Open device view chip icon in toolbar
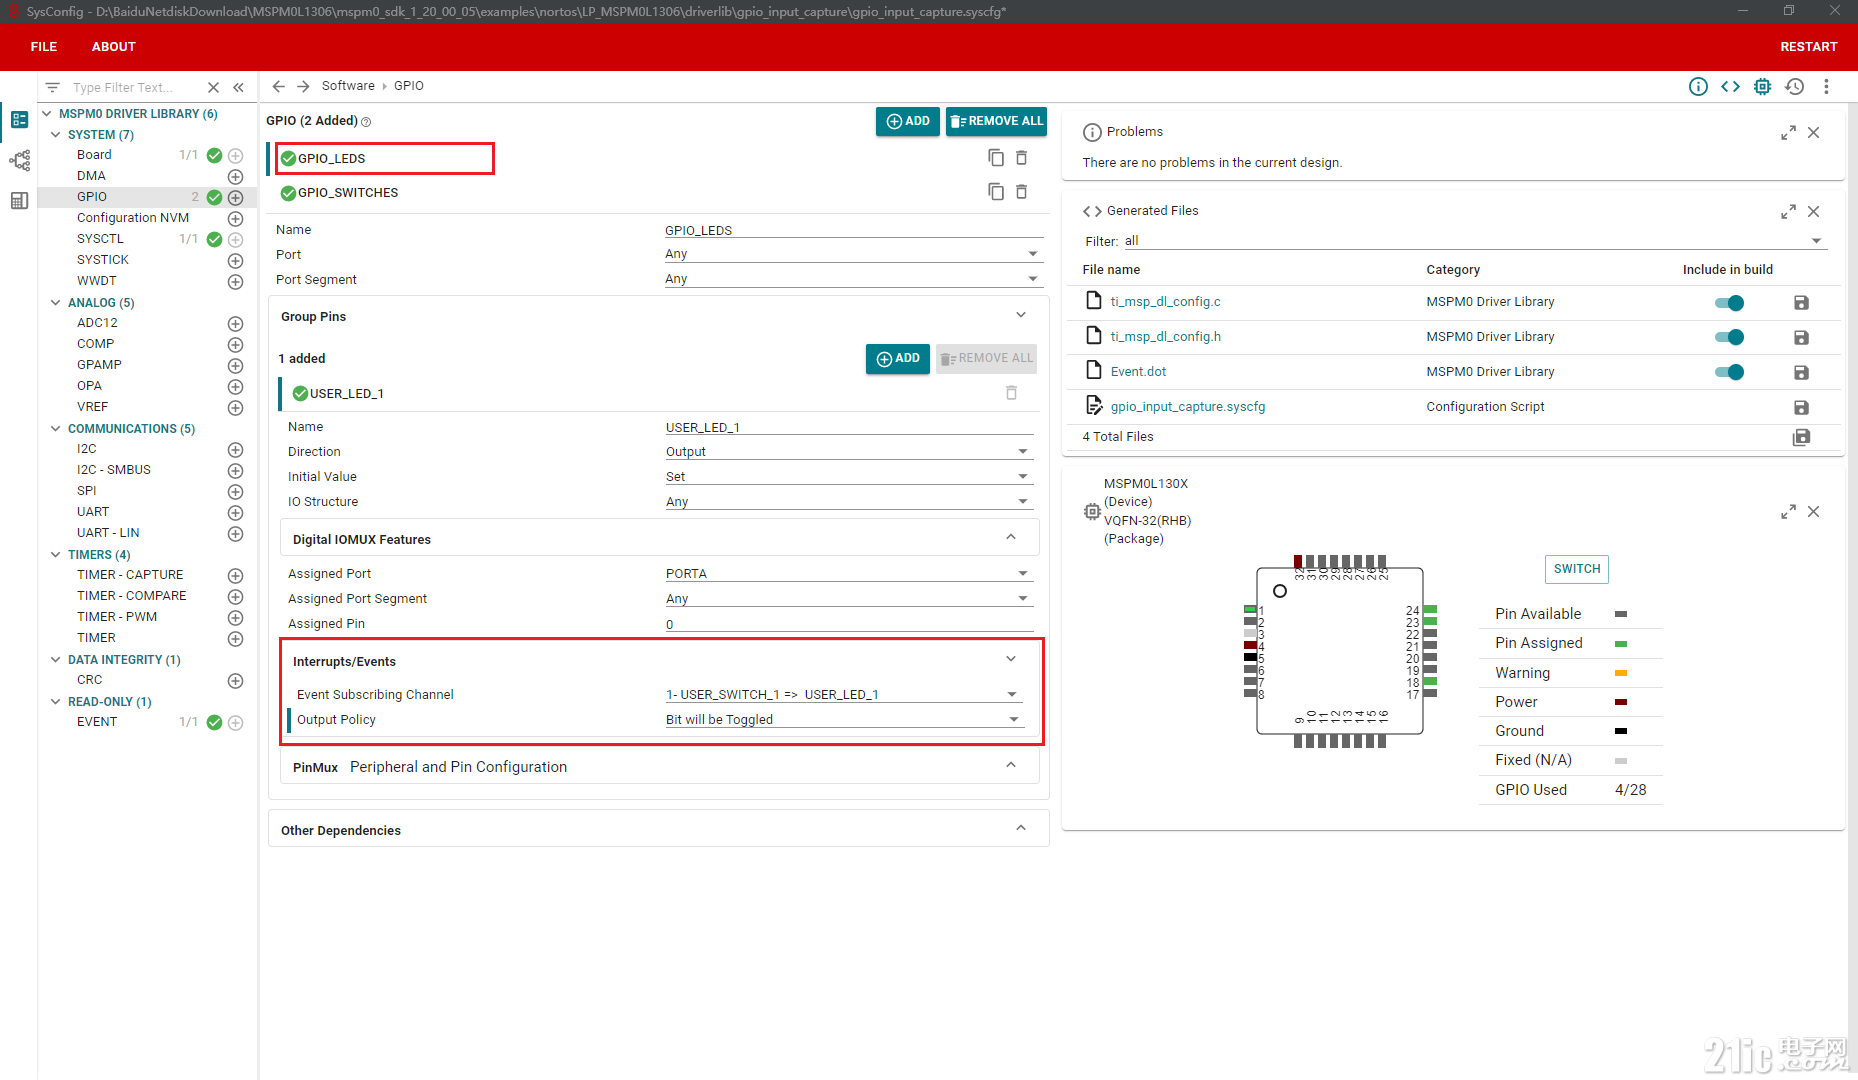This screenshot has height=1080, width=1858. 1762,86
